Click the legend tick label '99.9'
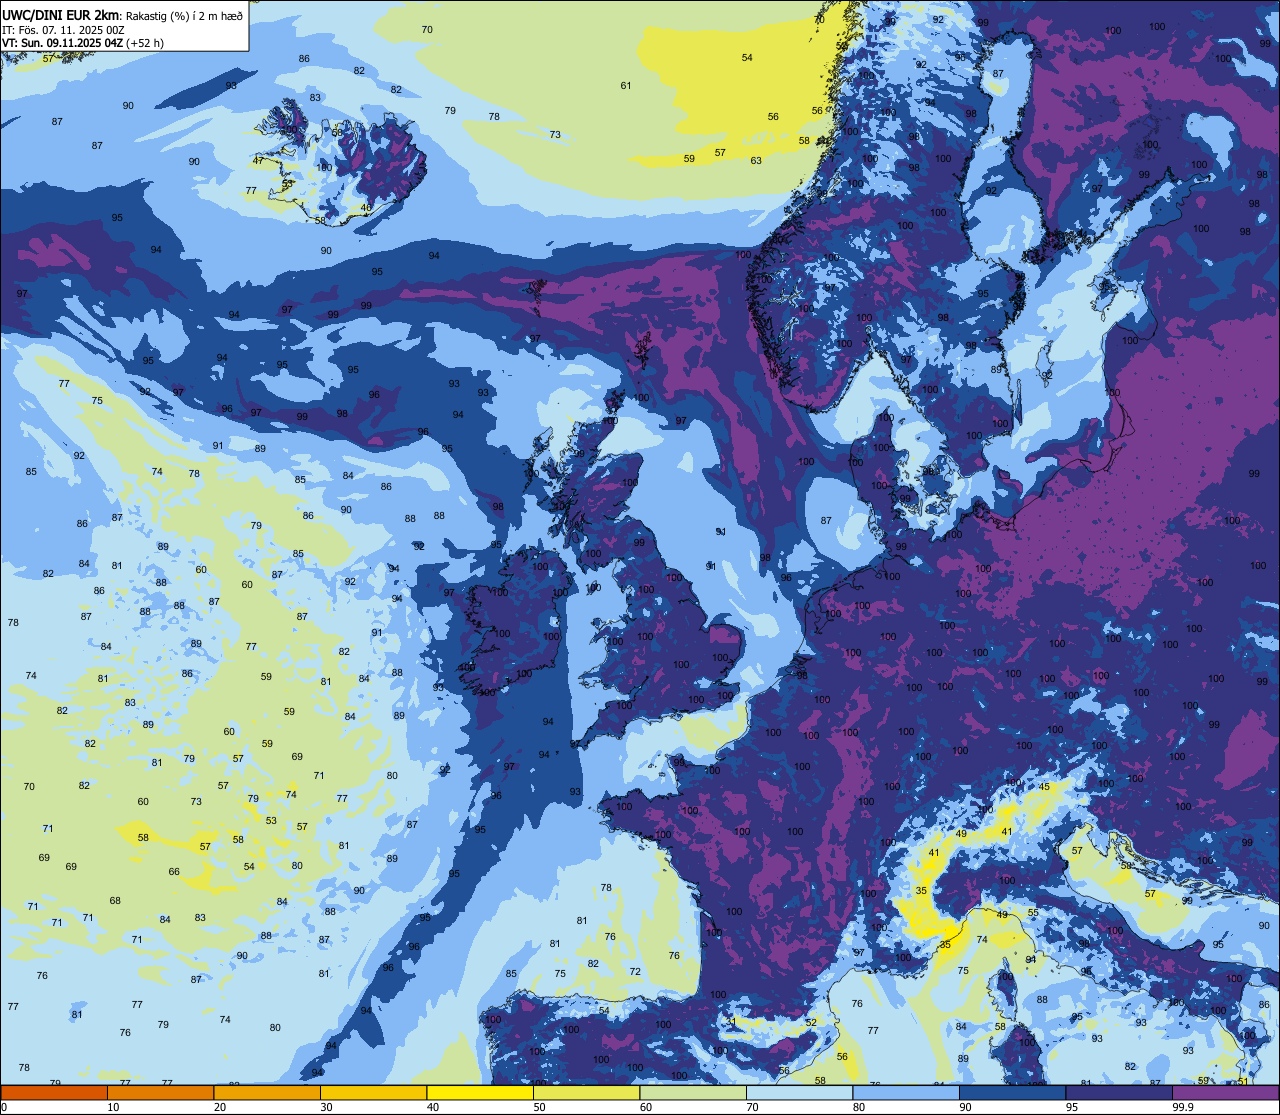The width and height of the screenshot is (1280, 1115). tap(1183, 1107)
